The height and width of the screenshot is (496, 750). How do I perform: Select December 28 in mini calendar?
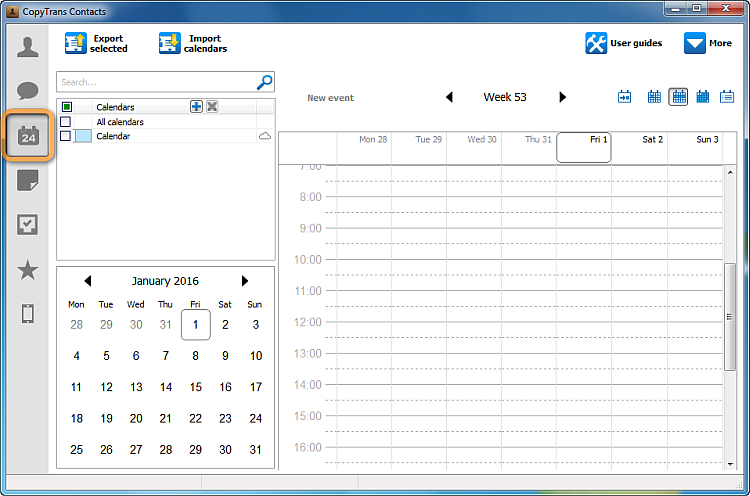click(x=77, y=325)
